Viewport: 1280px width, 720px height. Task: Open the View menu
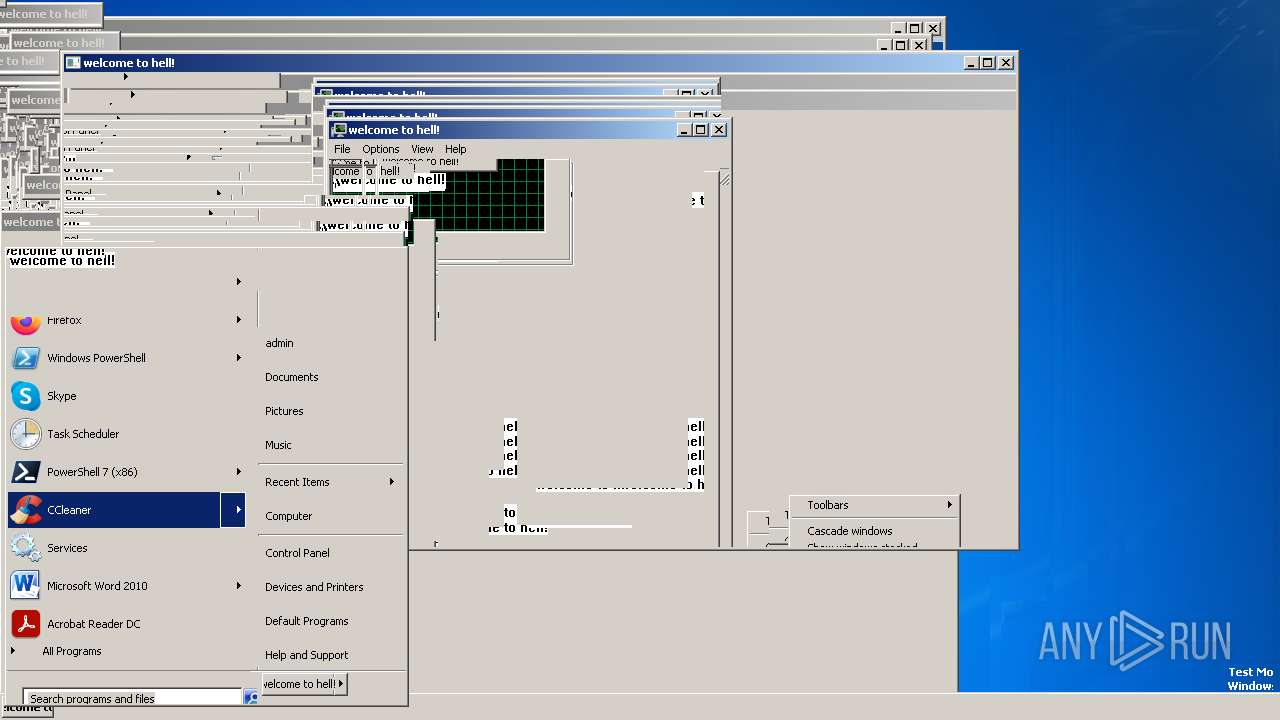(422, 149)
